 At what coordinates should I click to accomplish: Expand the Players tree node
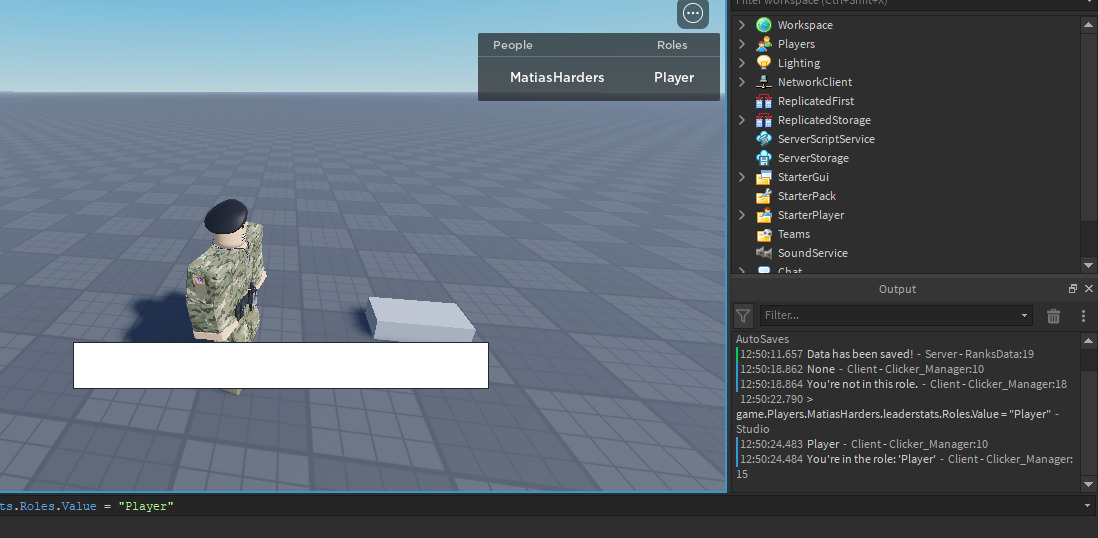coord(742,44)
